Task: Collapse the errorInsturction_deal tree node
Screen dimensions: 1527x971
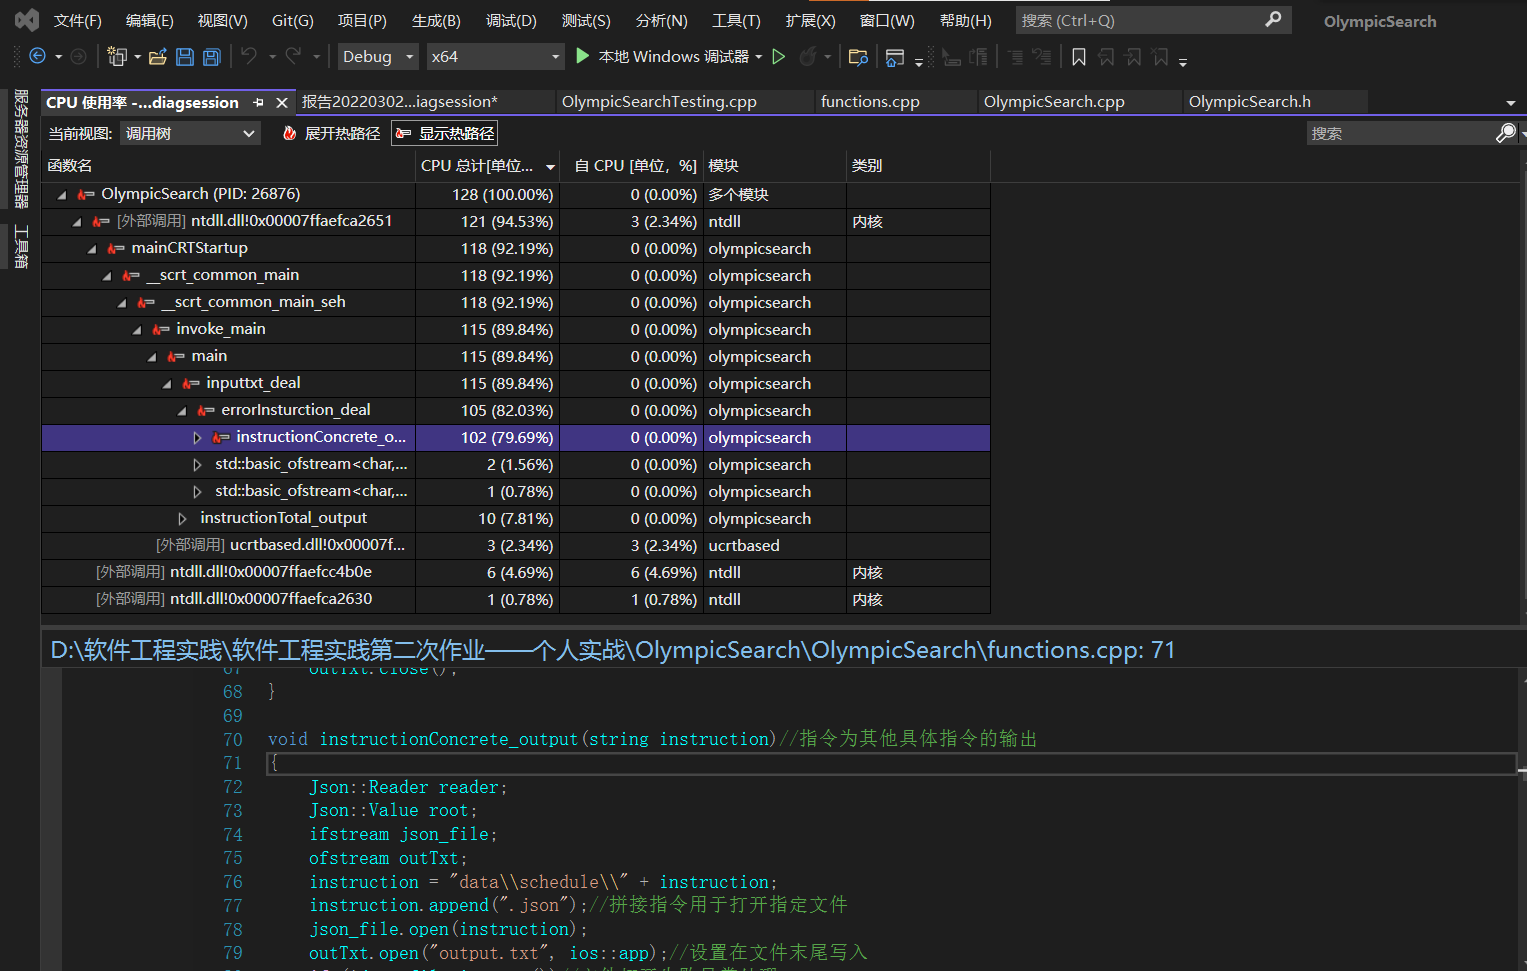Action: tap(182, 411)
